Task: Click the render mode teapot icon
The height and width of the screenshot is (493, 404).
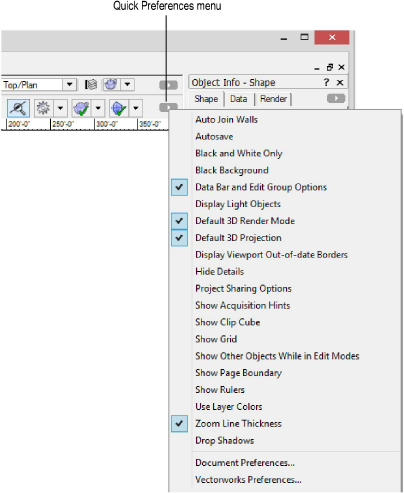Action: coord(111,85)
